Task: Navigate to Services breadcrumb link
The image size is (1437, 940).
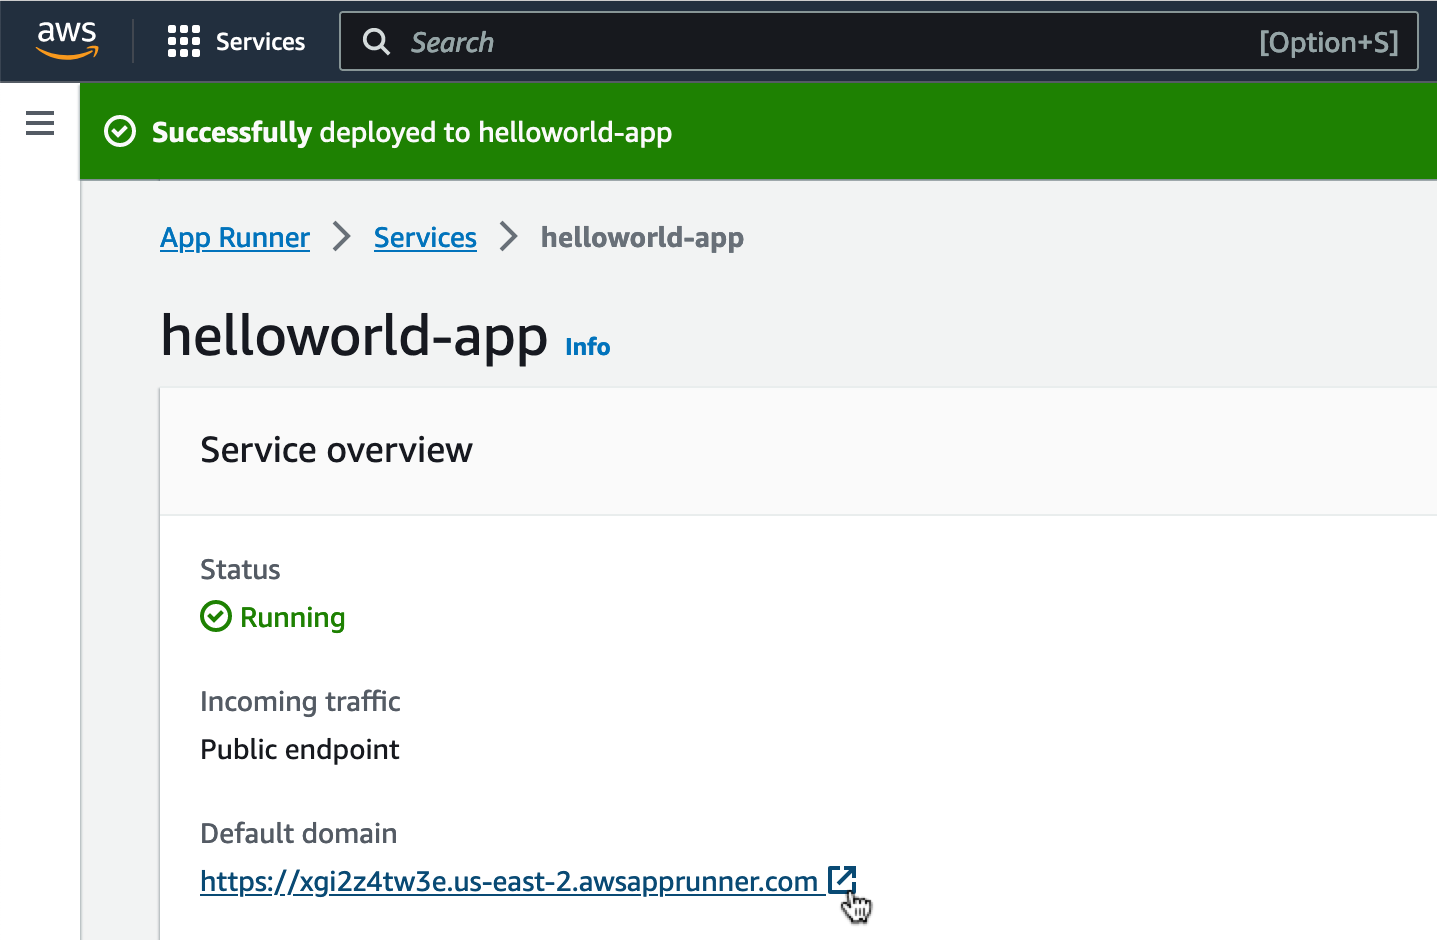Action: [425, 238]
